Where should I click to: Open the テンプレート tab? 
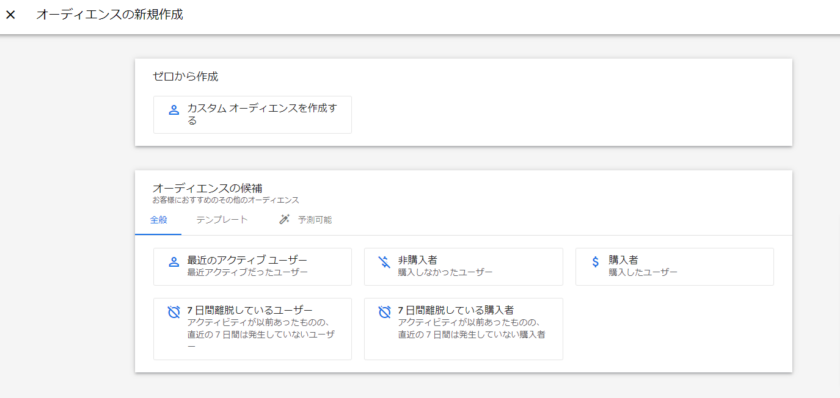point(222,220)
